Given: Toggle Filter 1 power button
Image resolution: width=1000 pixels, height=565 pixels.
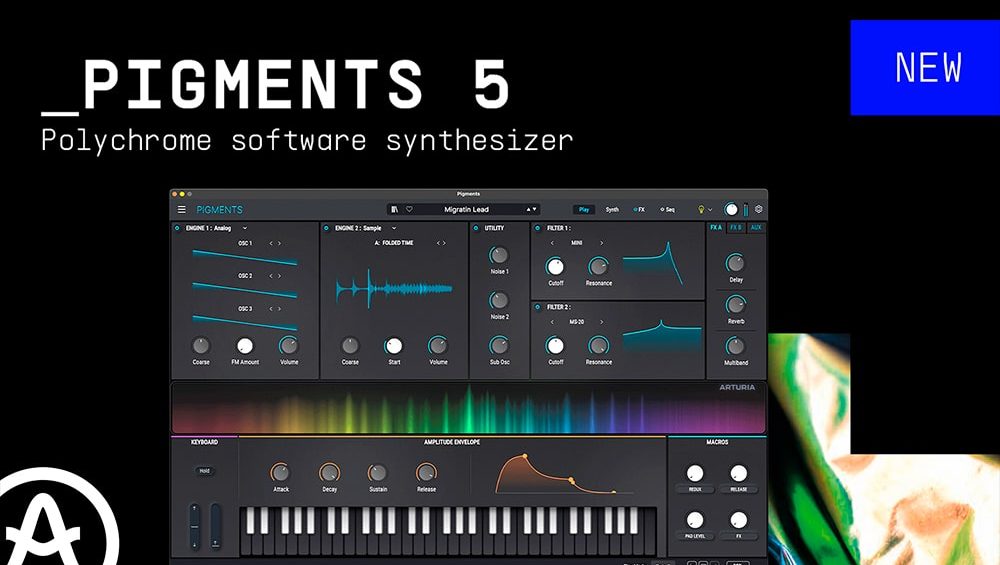Looking at the screenshot, I should point(538,228).
